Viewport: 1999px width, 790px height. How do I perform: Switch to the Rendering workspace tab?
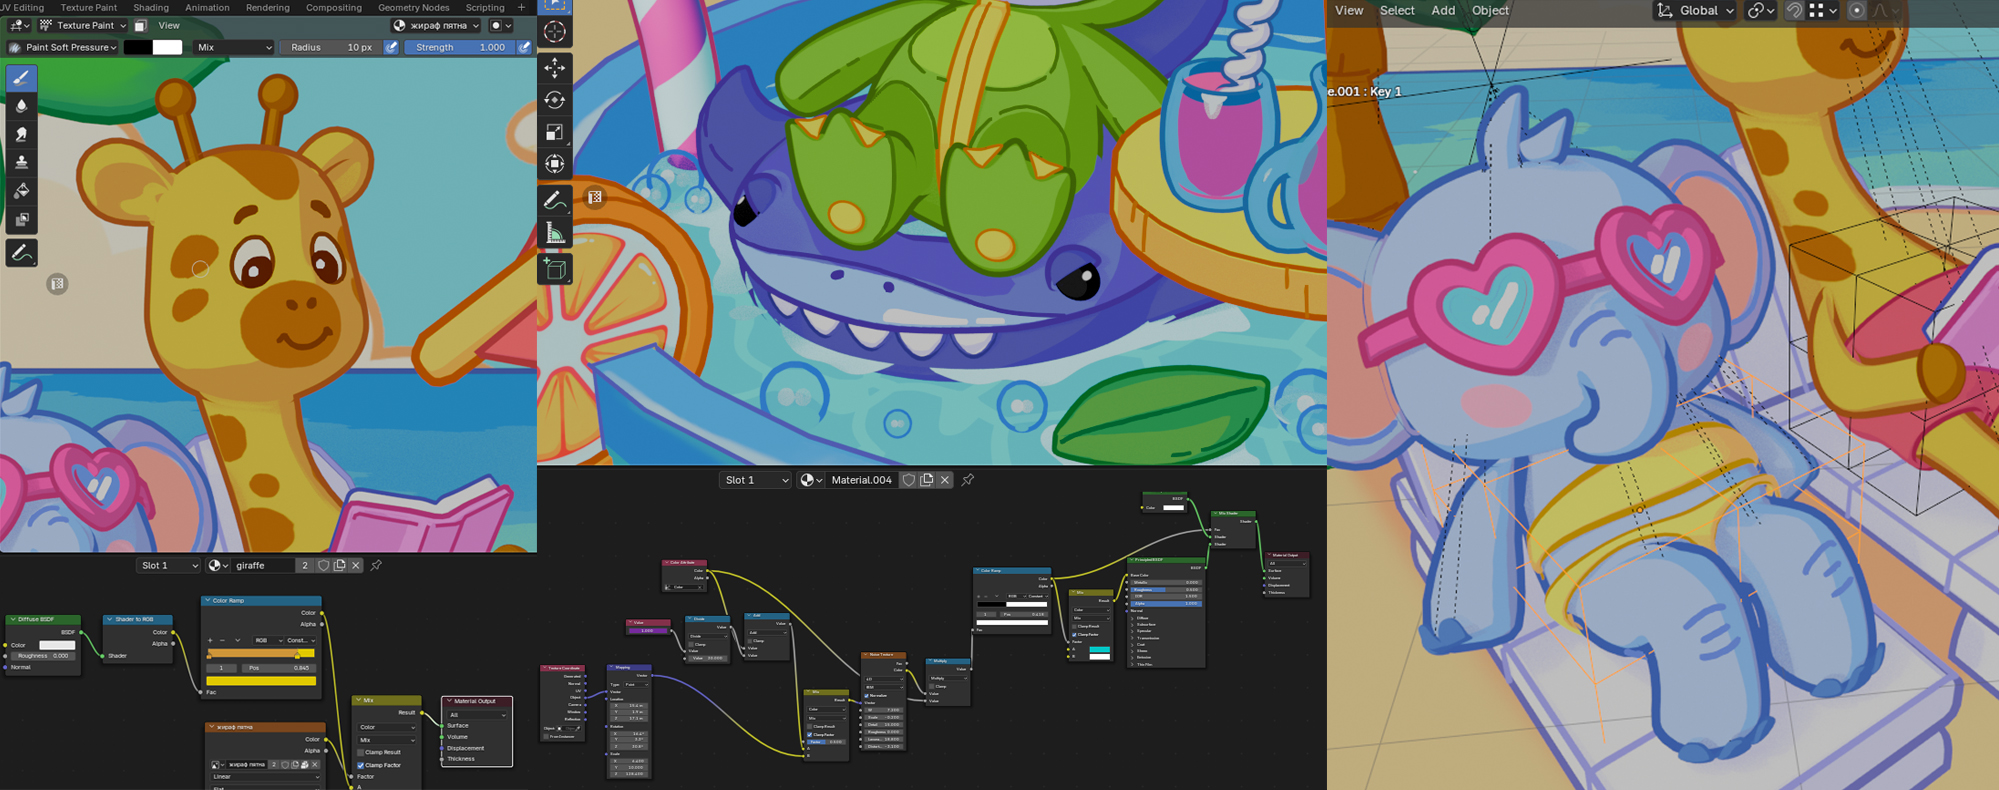[268, 7]
